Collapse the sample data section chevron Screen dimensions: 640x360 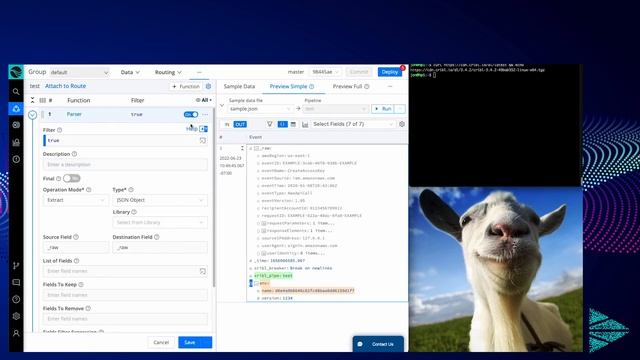tap(222, 106)
